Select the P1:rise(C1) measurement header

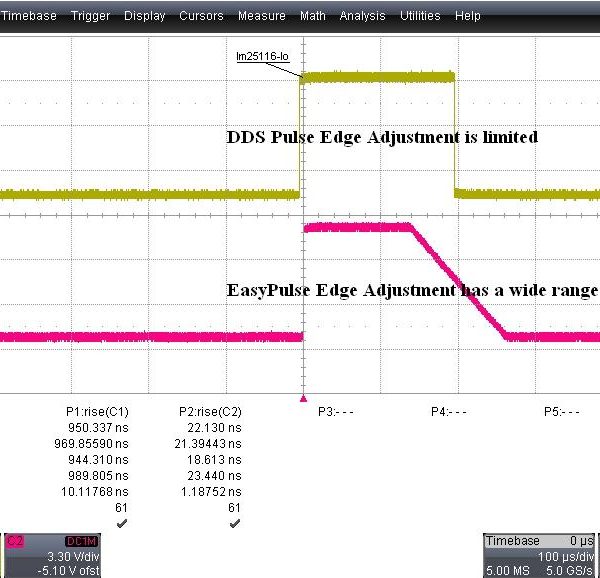97,411
